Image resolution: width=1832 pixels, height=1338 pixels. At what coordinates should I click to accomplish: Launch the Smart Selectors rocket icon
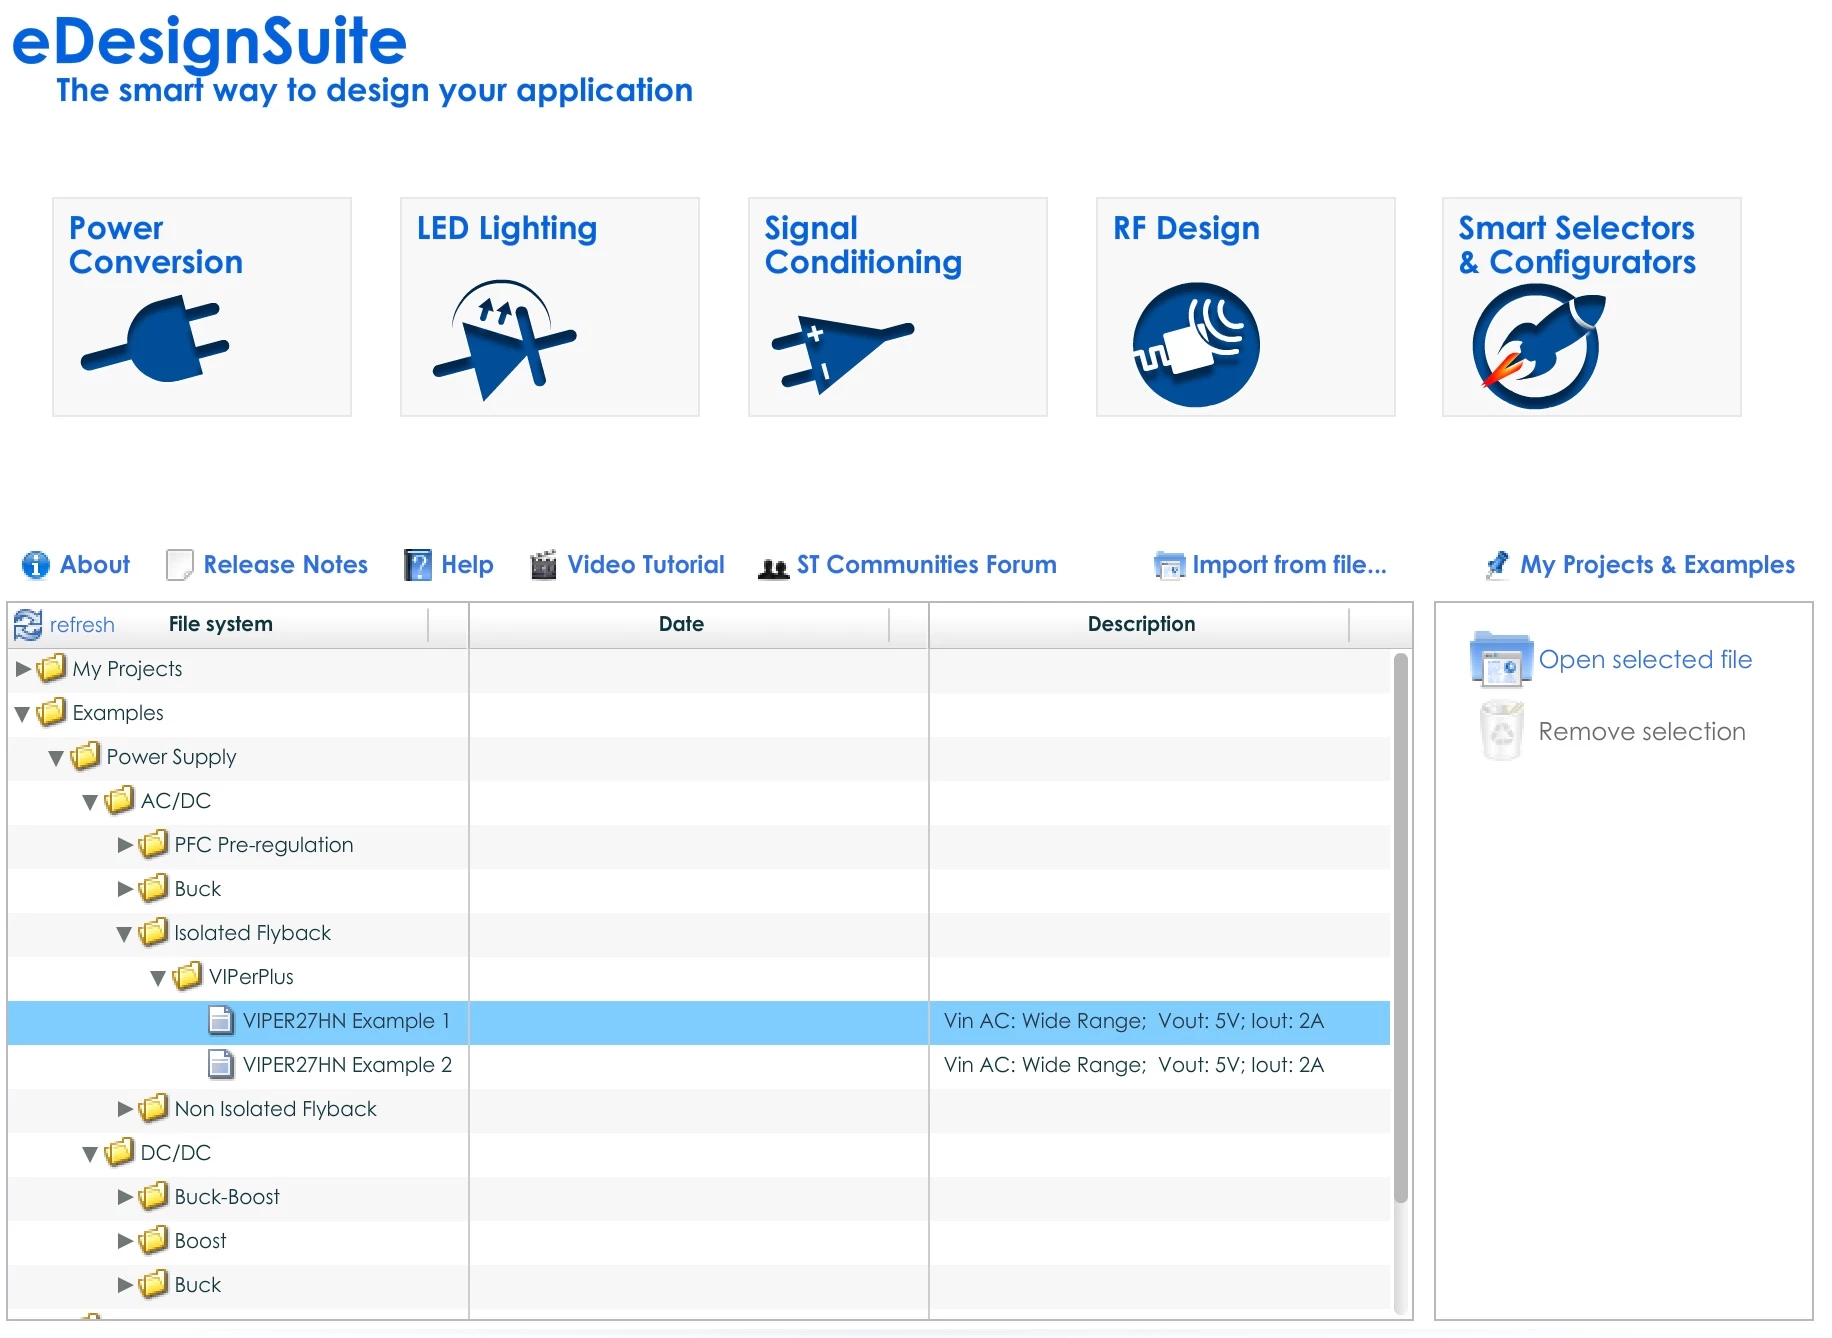pyautogui.click(x=1538, y=346)
